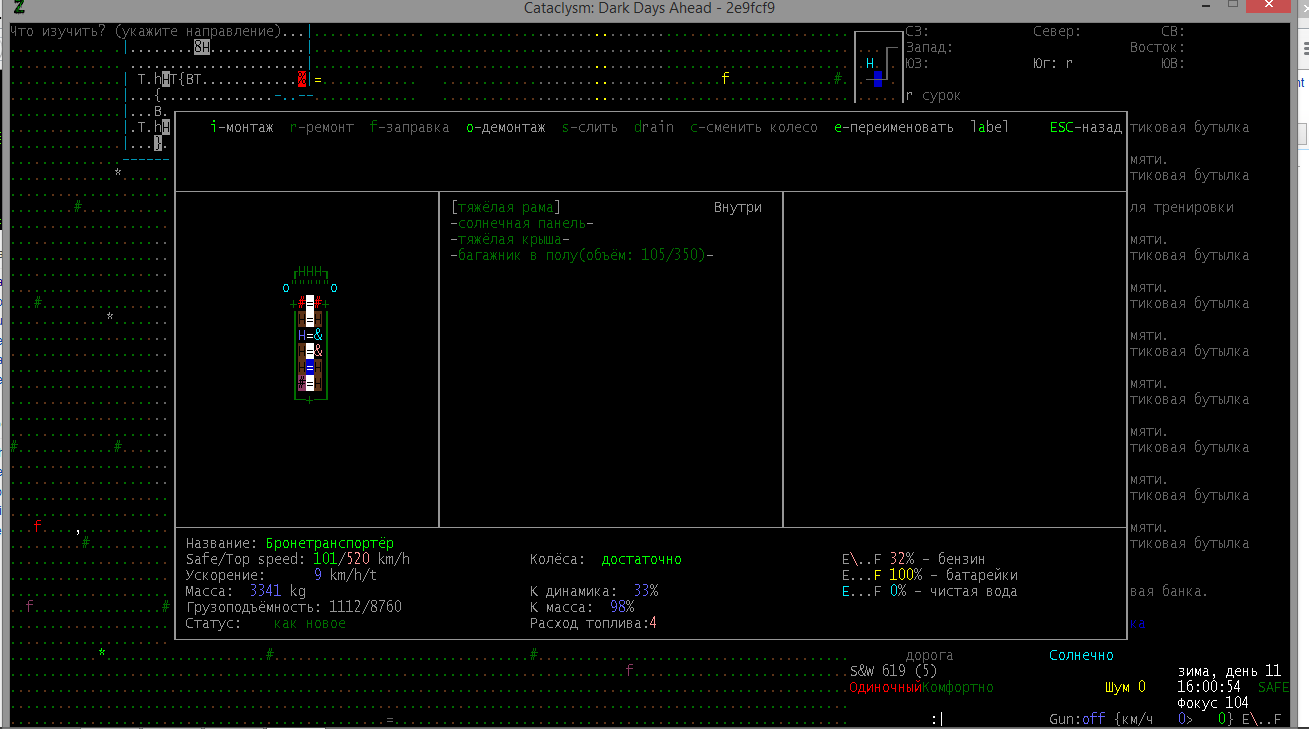Click the Фокус 104 indicator
This screenshot has height=729, width=1309.
point(1214,703)
